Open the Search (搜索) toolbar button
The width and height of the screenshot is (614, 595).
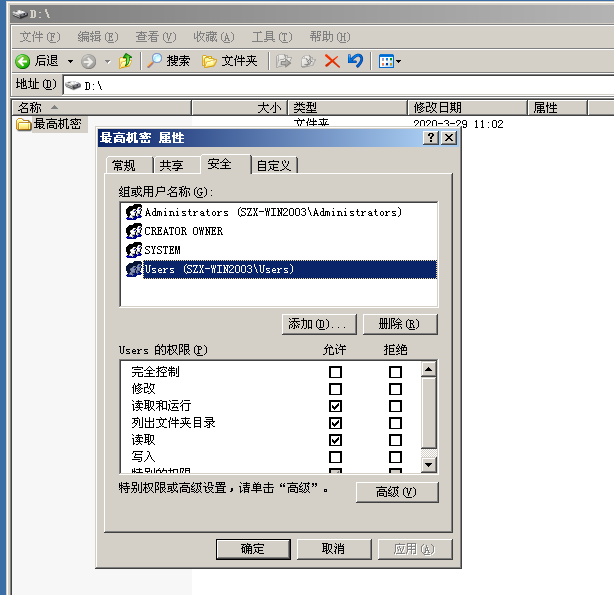pos(169,61)
